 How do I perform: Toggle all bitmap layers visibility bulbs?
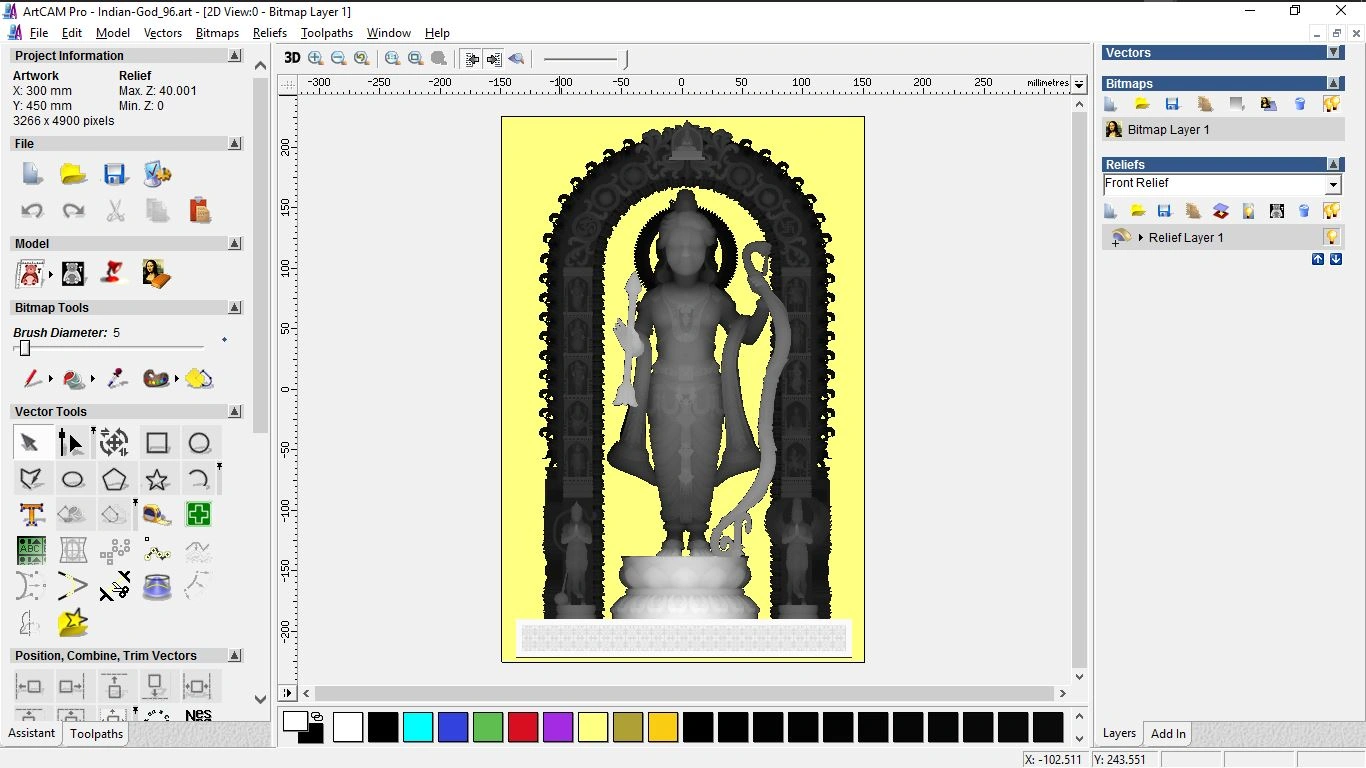tap(1331, 104)
